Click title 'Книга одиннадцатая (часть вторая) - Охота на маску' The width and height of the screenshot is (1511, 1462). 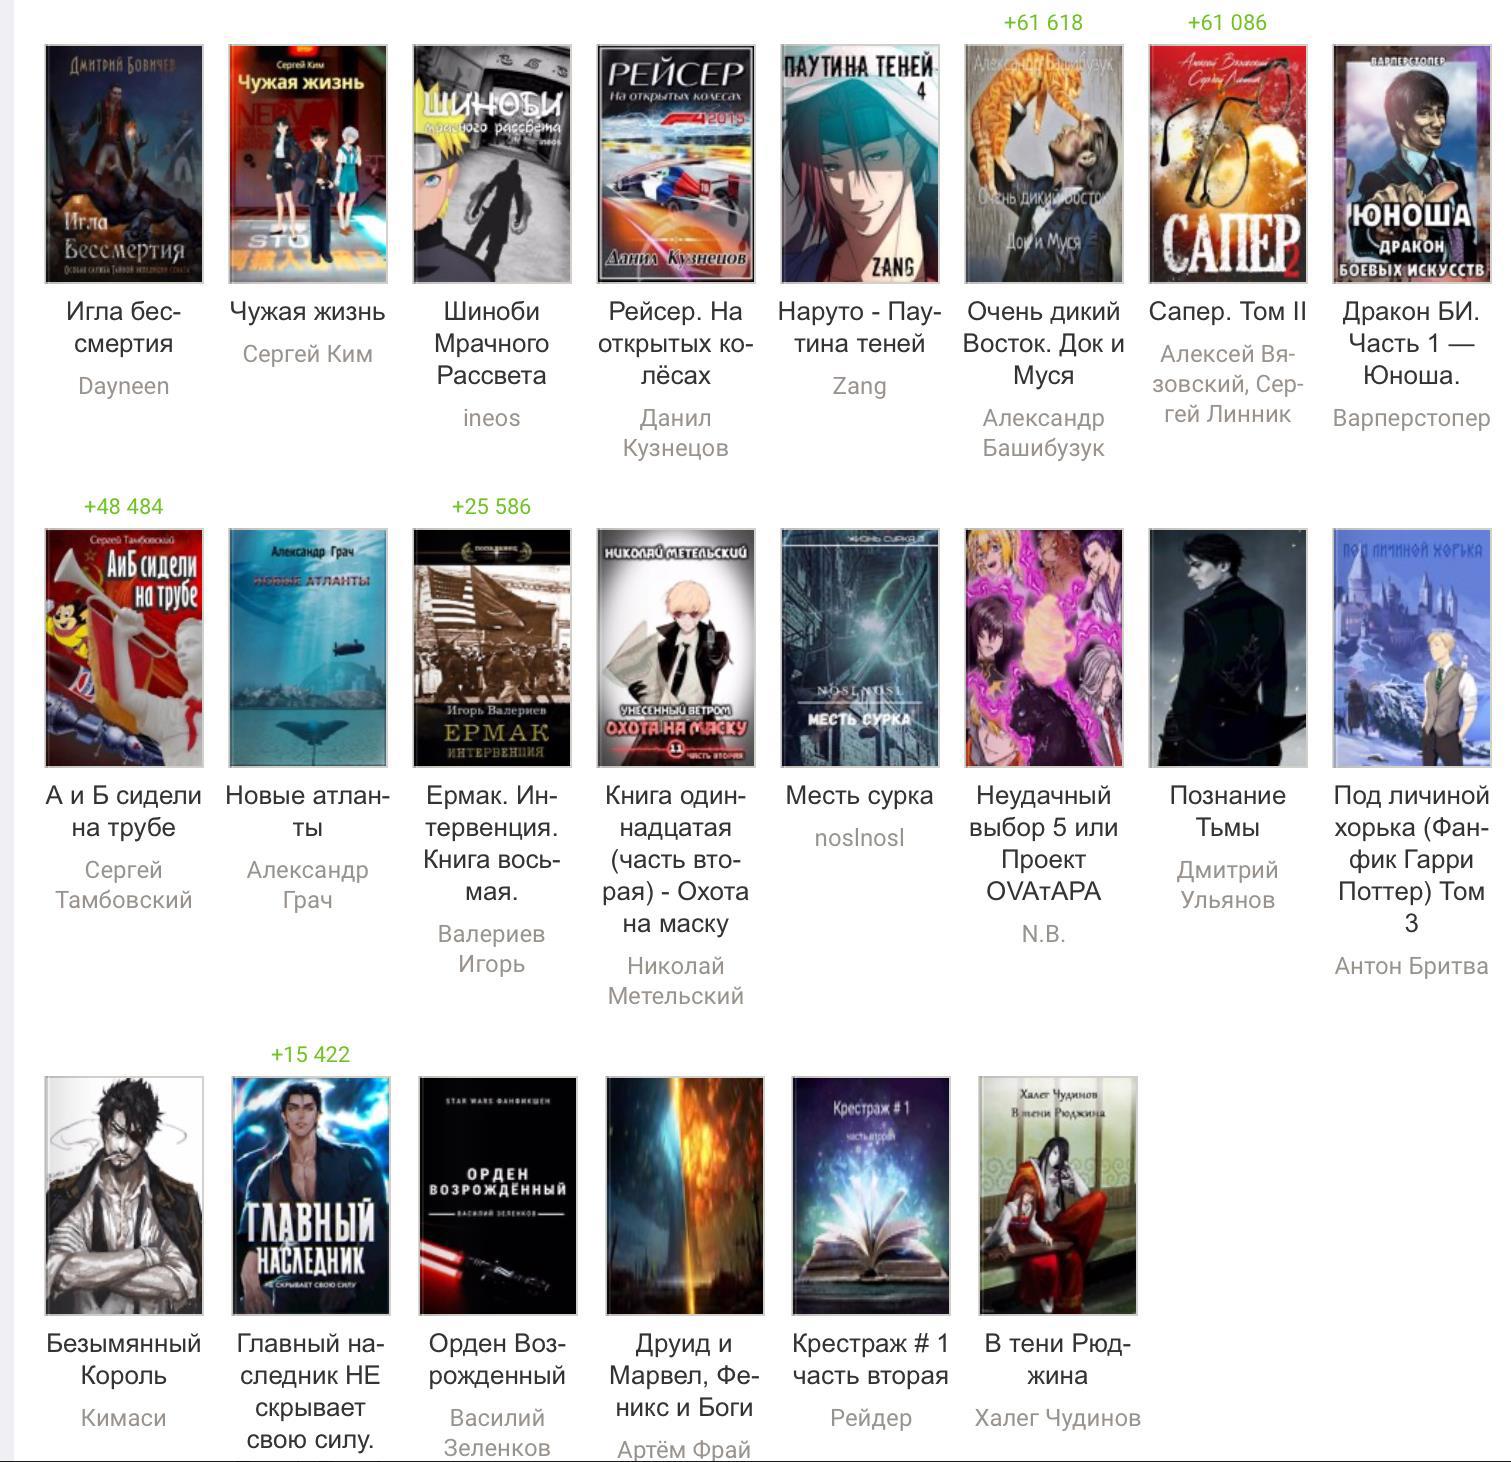pos(676,859)
